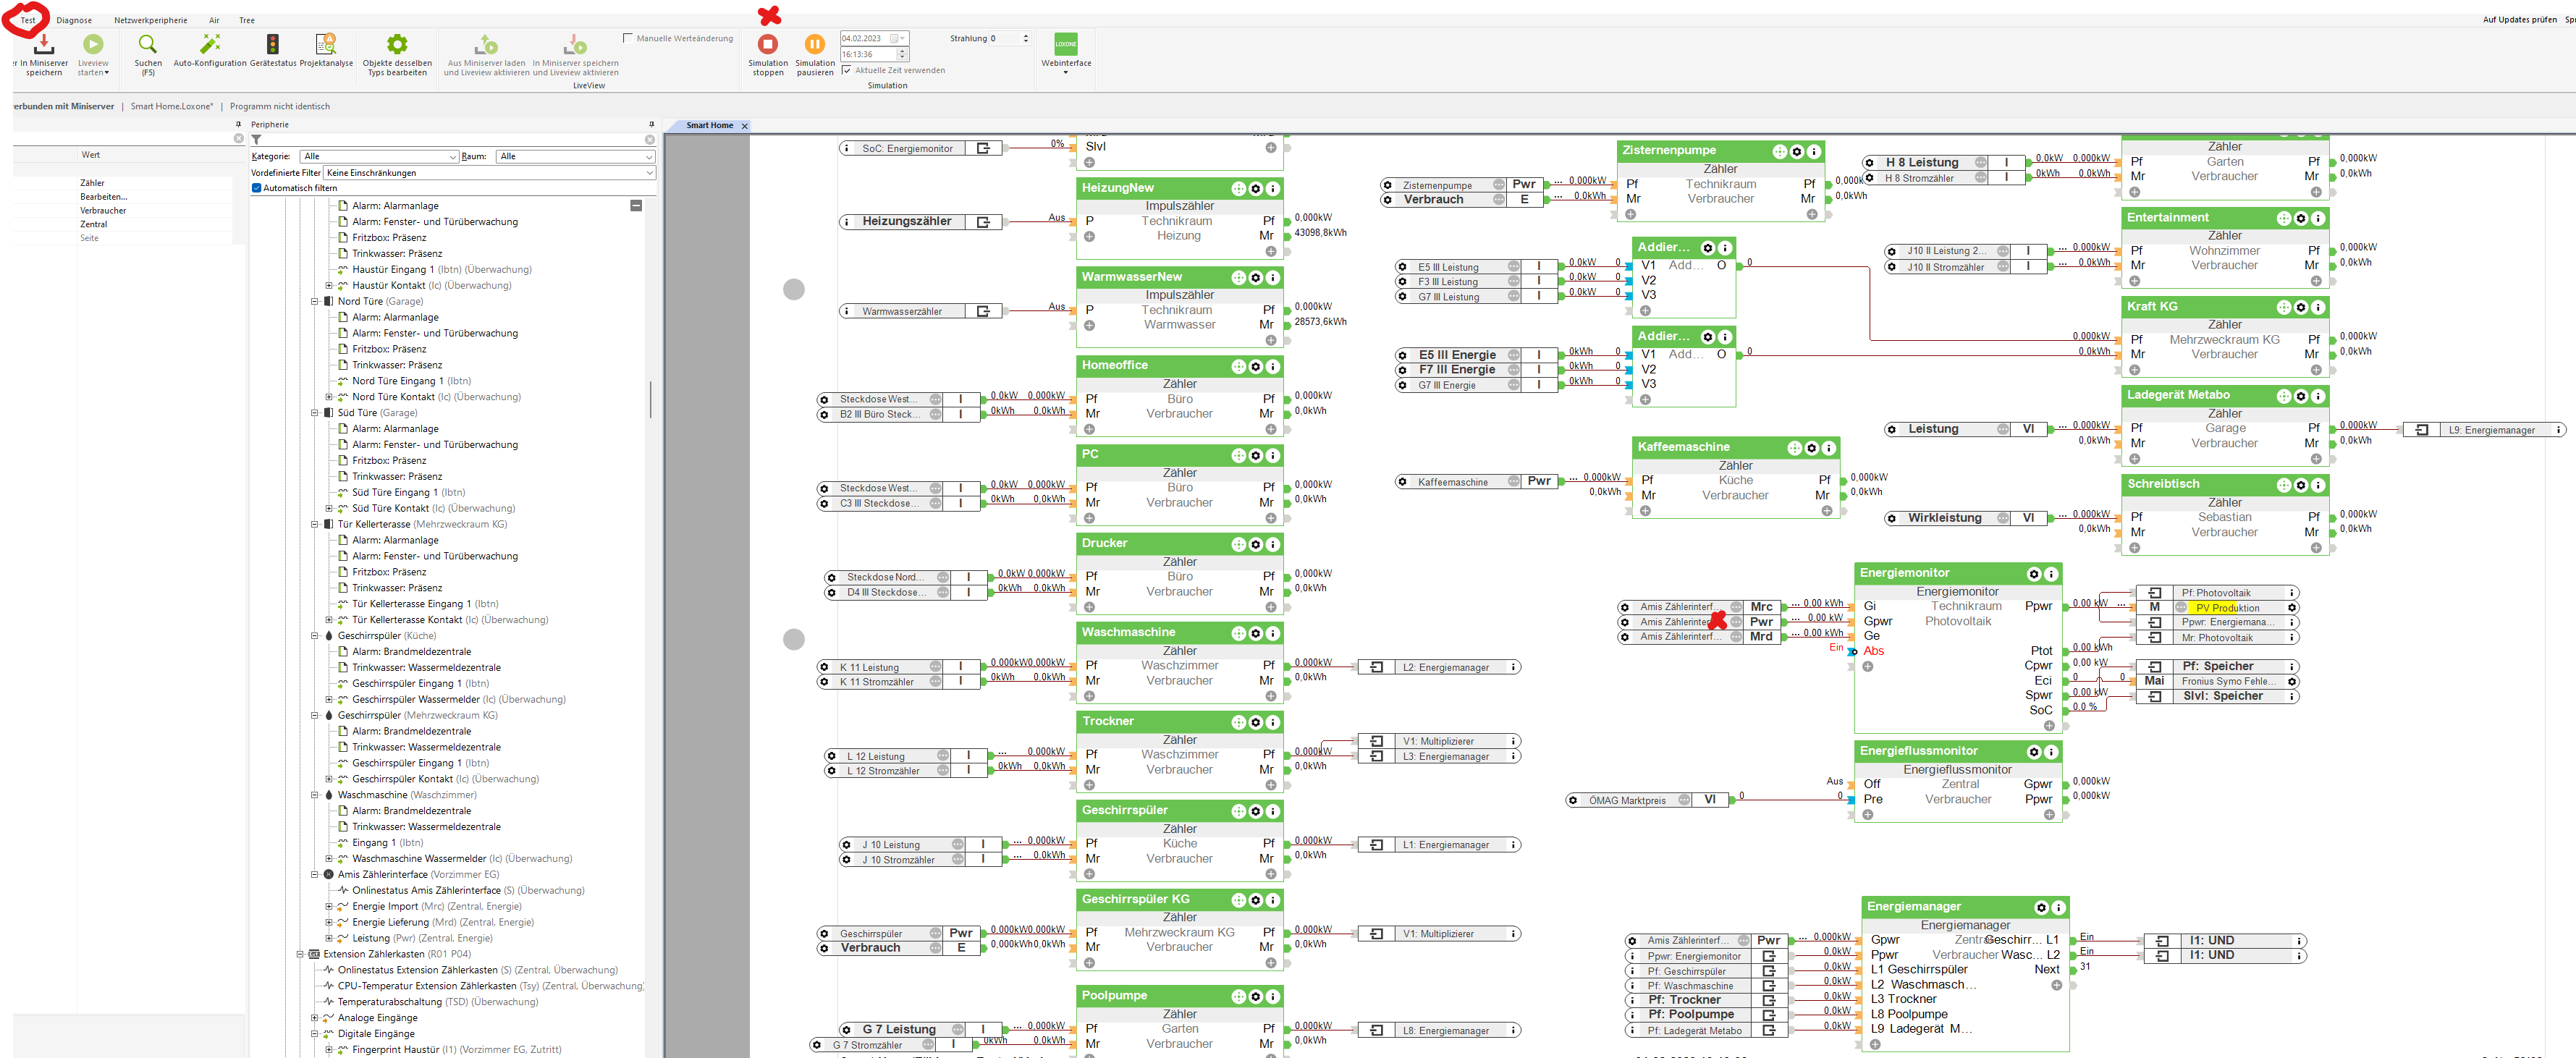2576x1058 pixels.
Task: Open the Gerätestatus traffic light tool
Action: 272,45
